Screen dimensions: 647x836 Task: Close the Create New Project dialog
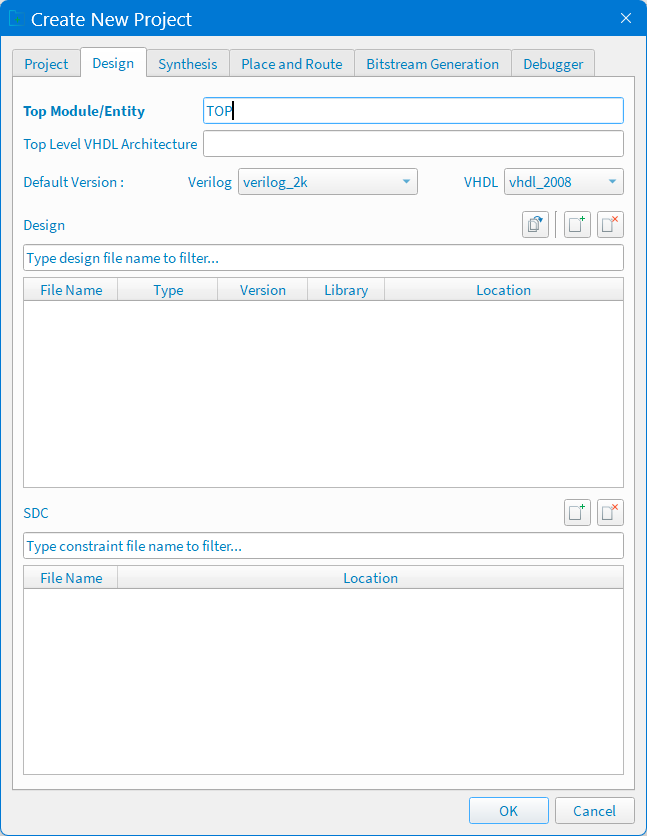pyautogui.click(x=626, y=19)
